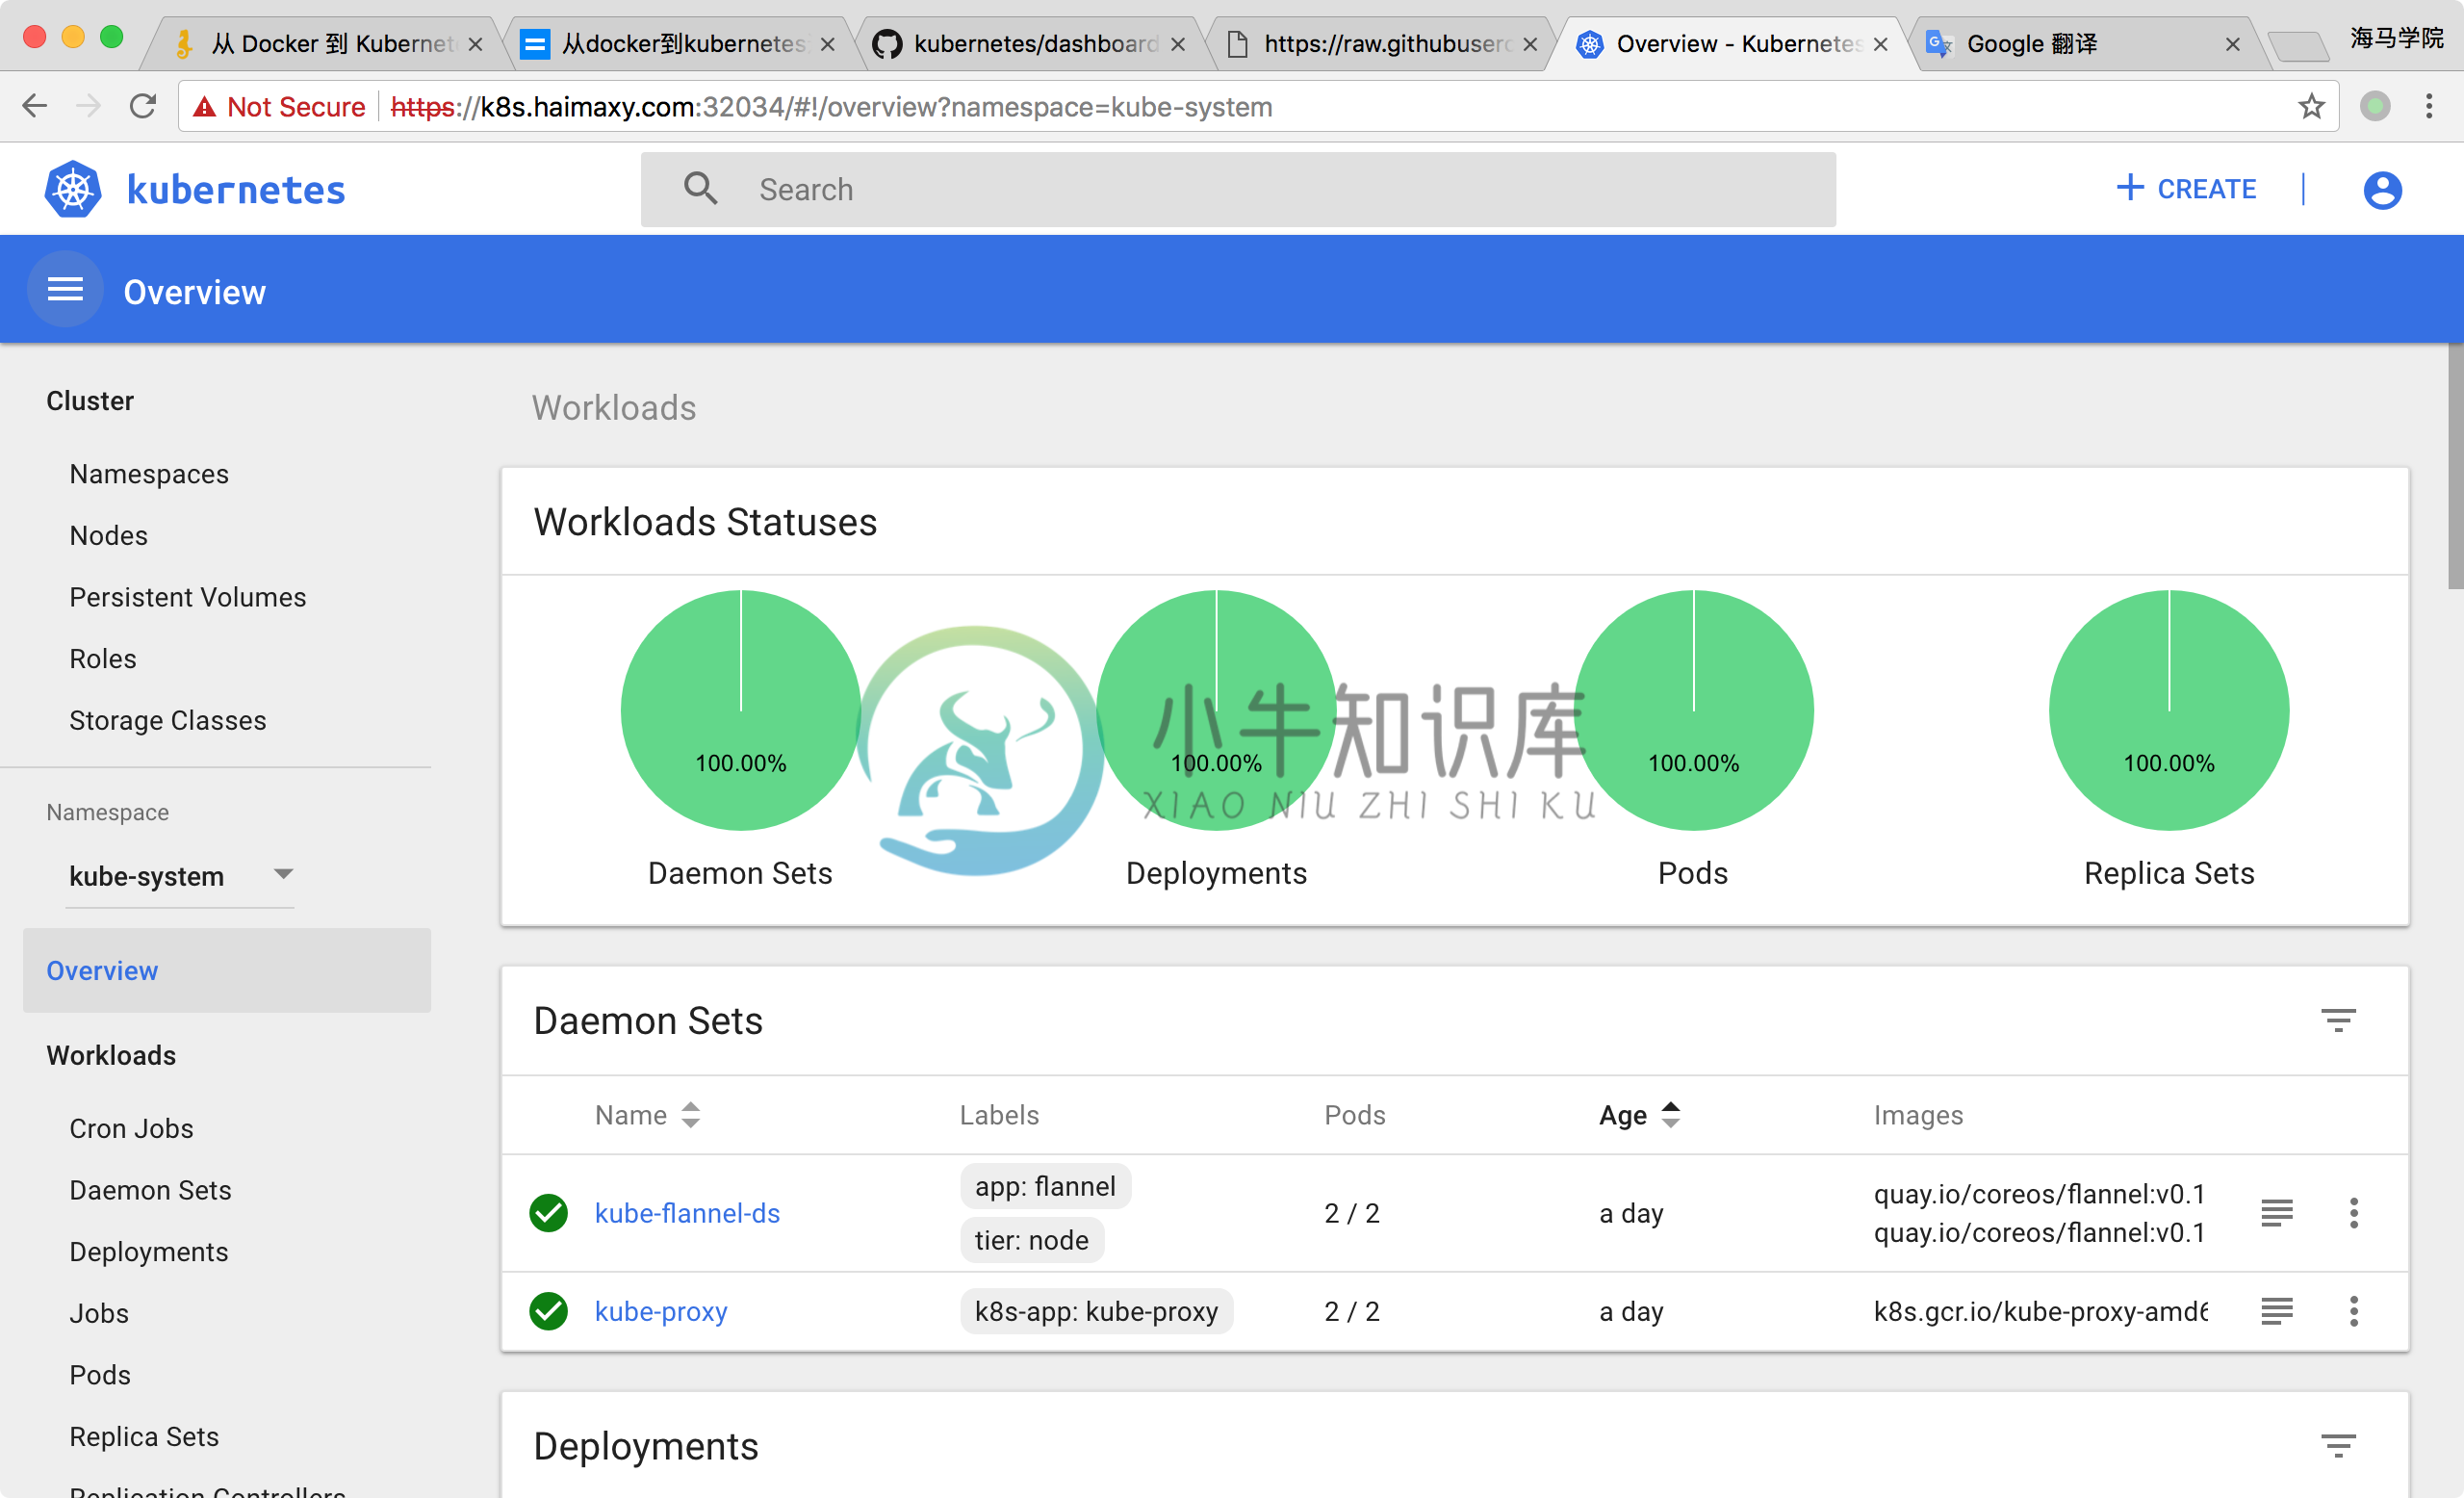This screenshot has width=2464, height=1498.
Task: Click the Replica Sets pie chart
Action: pyautogui.click(x=2169, y=710)
